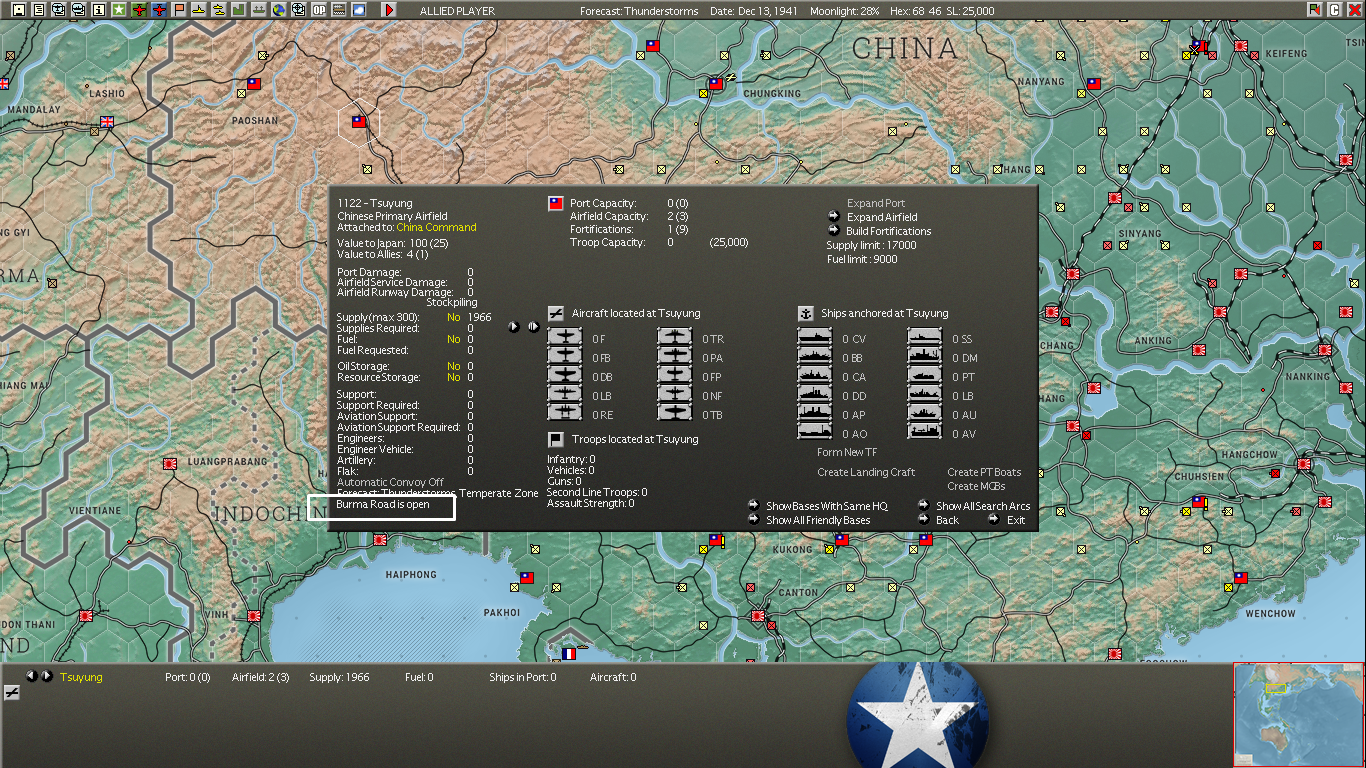Click the minimap in bottom-right corner

pos(1298,714)
